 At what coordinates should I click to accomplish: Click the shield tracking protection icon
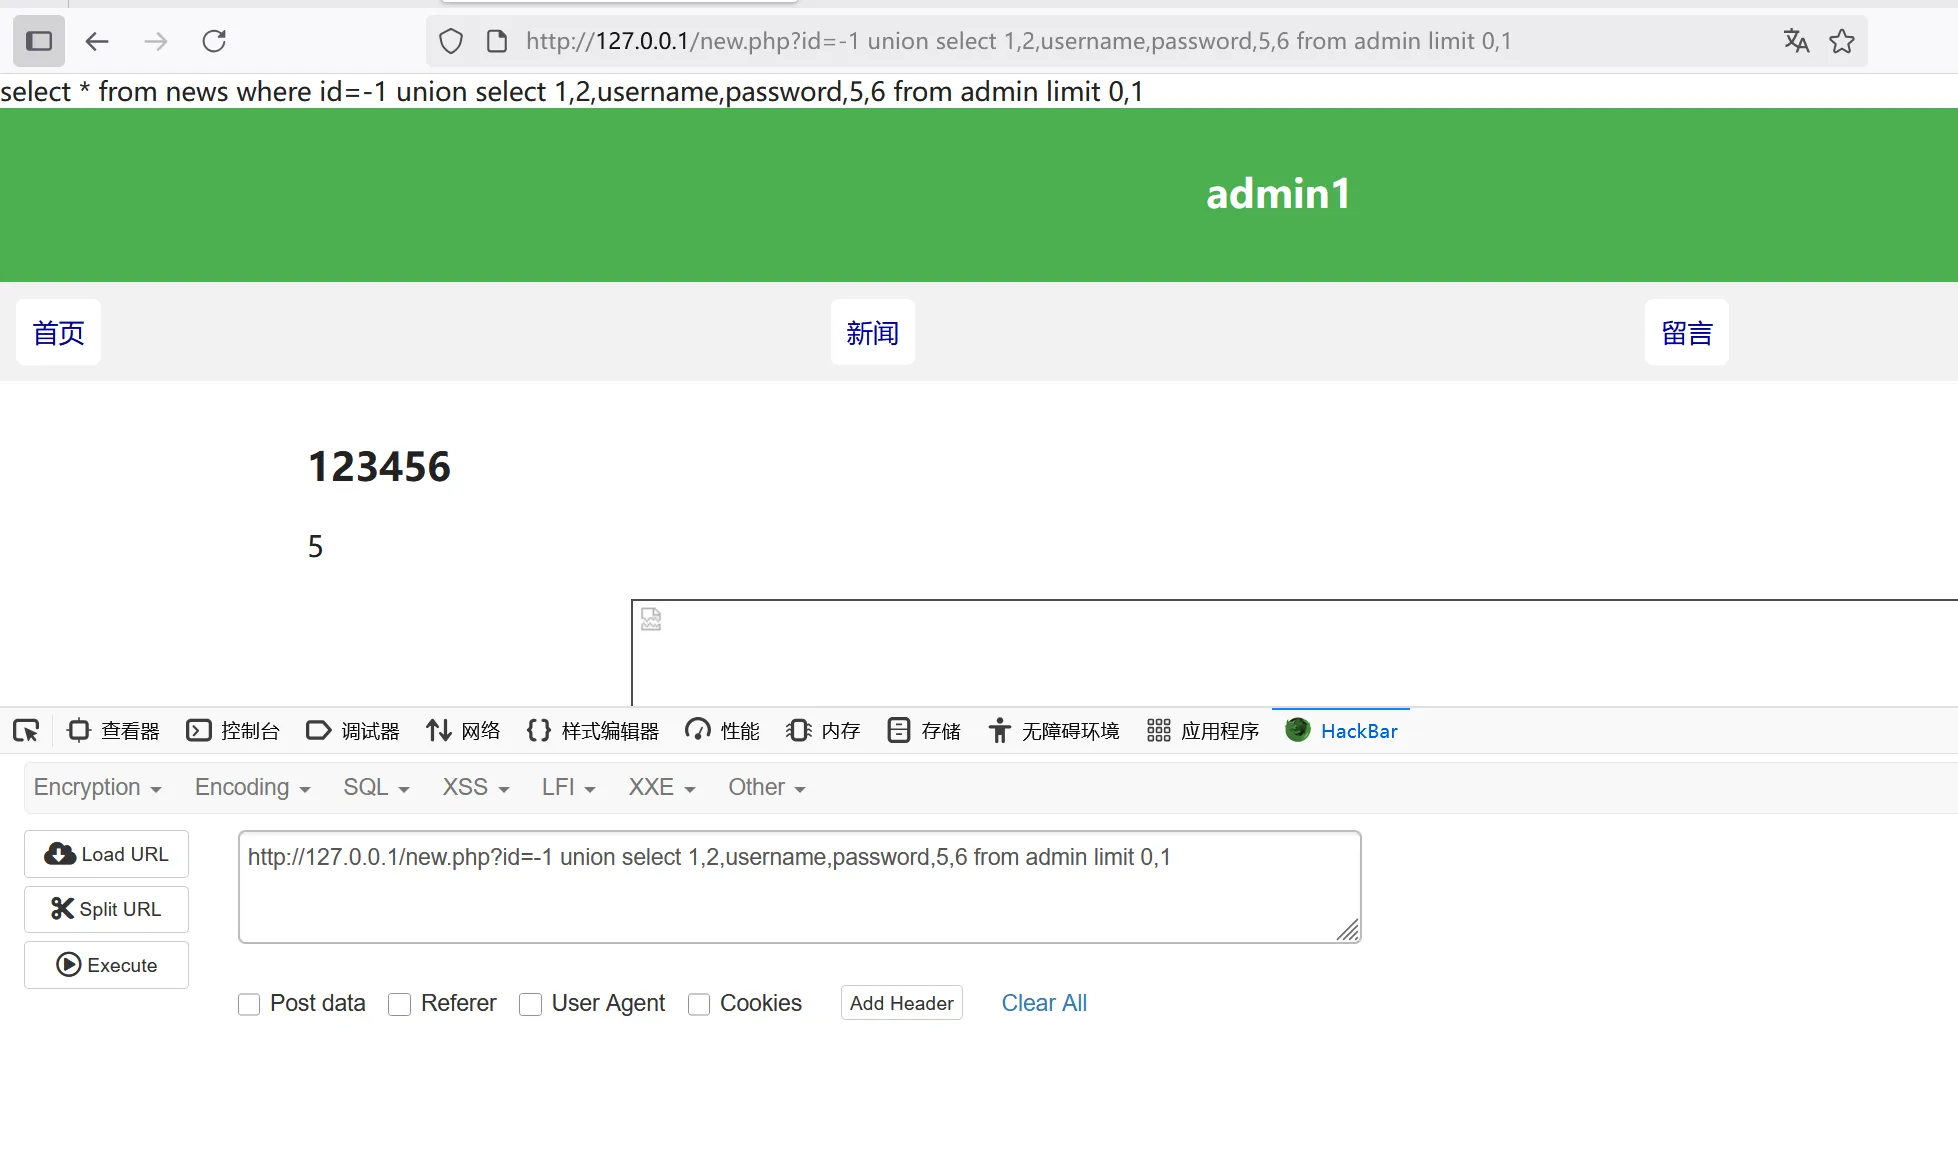click(x=451, y=41)
